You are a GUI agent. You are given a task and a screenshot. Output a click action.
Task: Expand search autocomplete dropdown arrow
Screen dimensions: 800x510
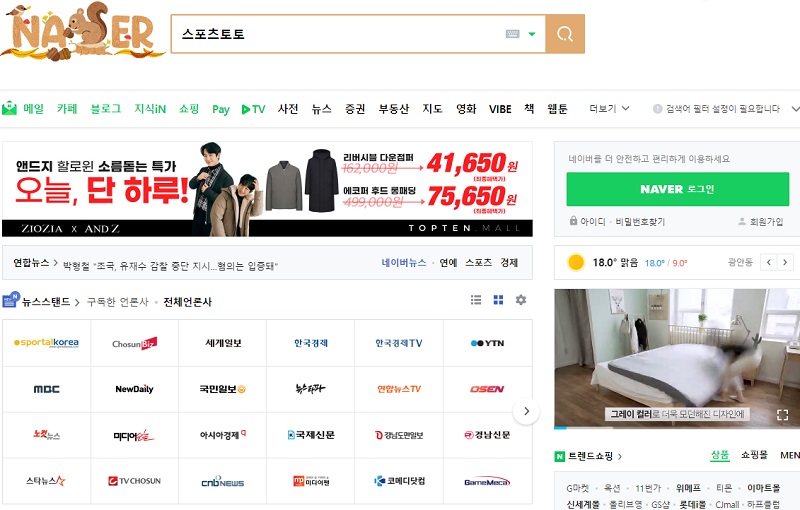click(532, 34)
